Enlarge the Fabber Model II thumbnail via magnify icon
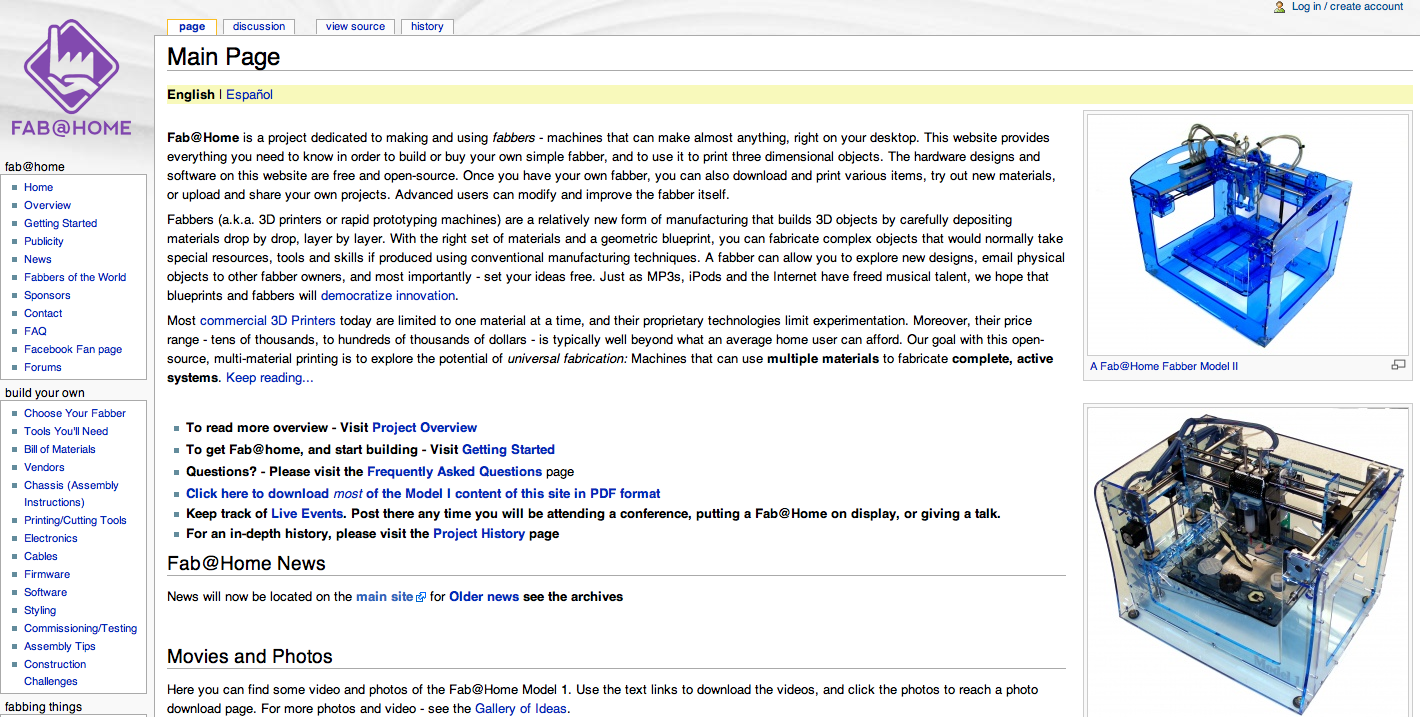Screen dimensions: 1420x717 1398,366
